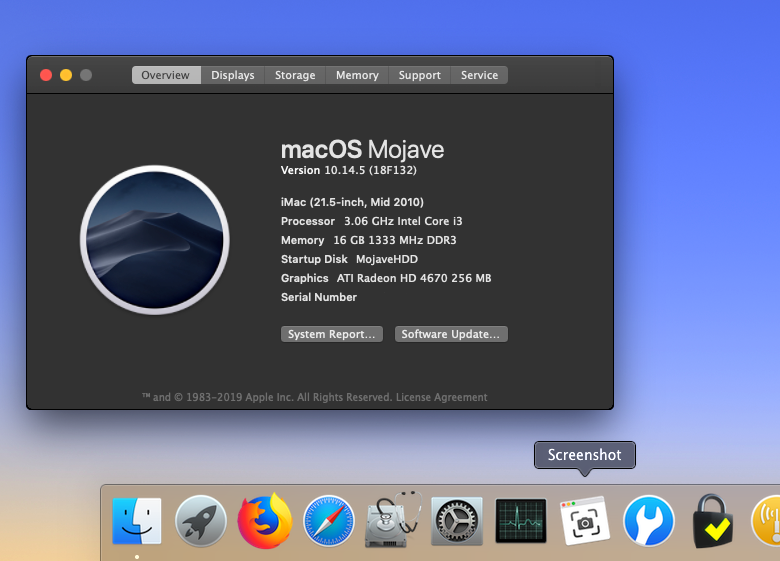This screenshot has width=780, height=561.
Task: Open Firefox from the Dock
Action: point(265,521)
